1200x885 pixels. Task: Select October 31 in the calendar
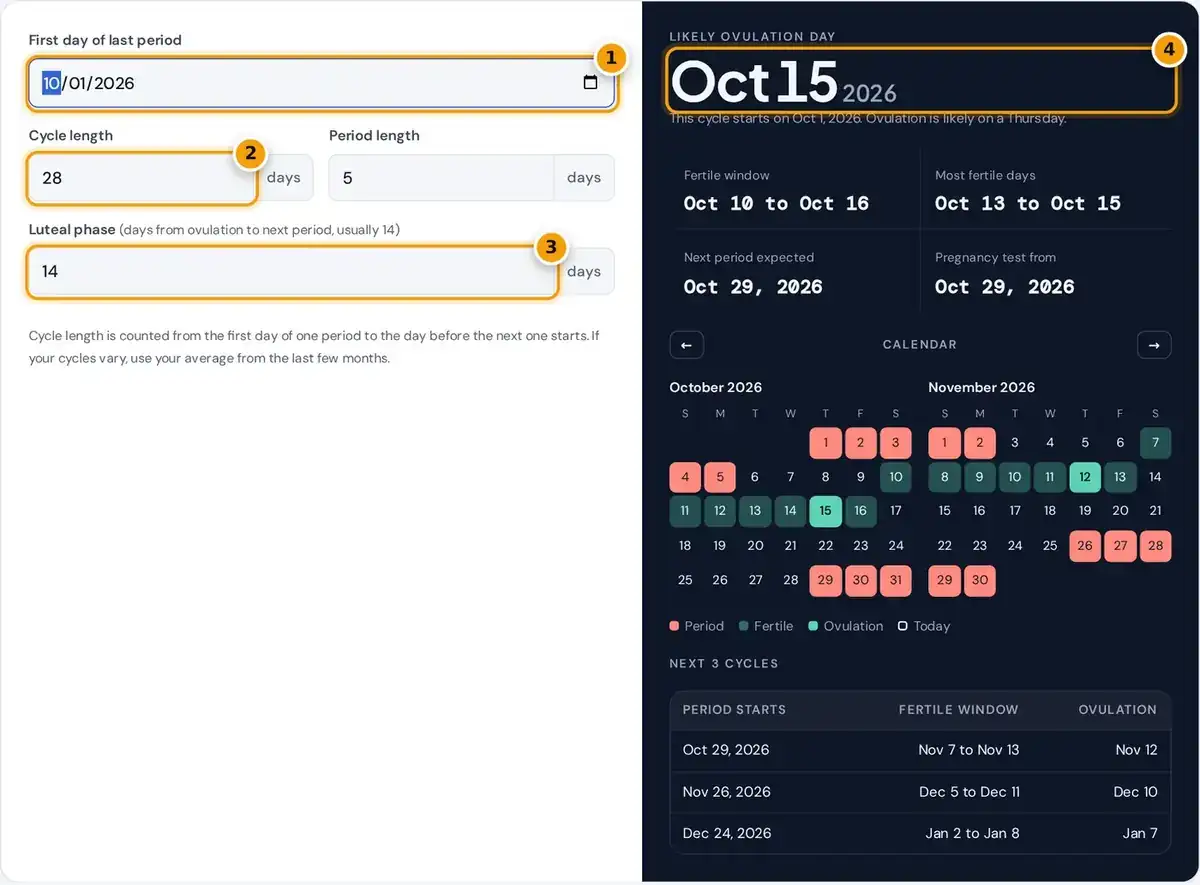(896, 580)
